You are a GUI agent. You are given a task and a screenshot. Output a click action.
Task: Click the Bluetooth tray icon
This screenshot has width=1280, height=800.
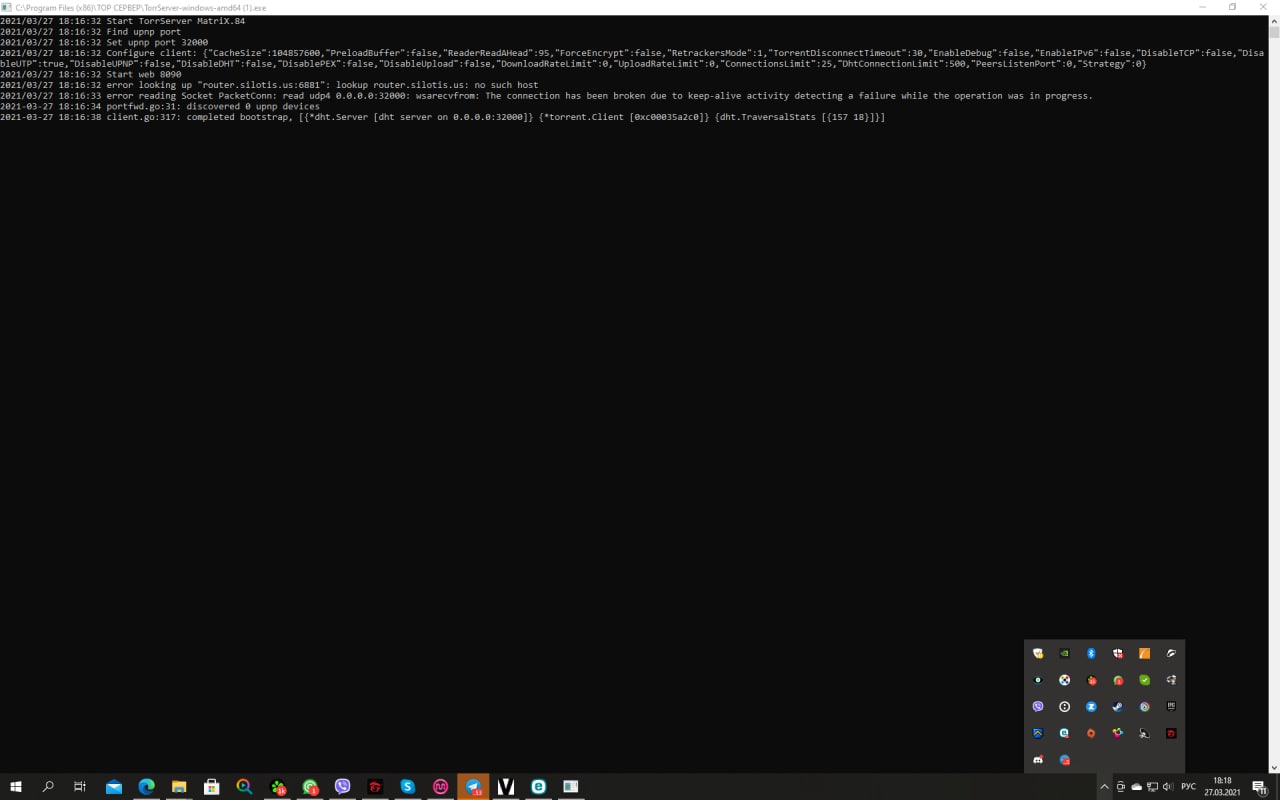pos(1091,653)
